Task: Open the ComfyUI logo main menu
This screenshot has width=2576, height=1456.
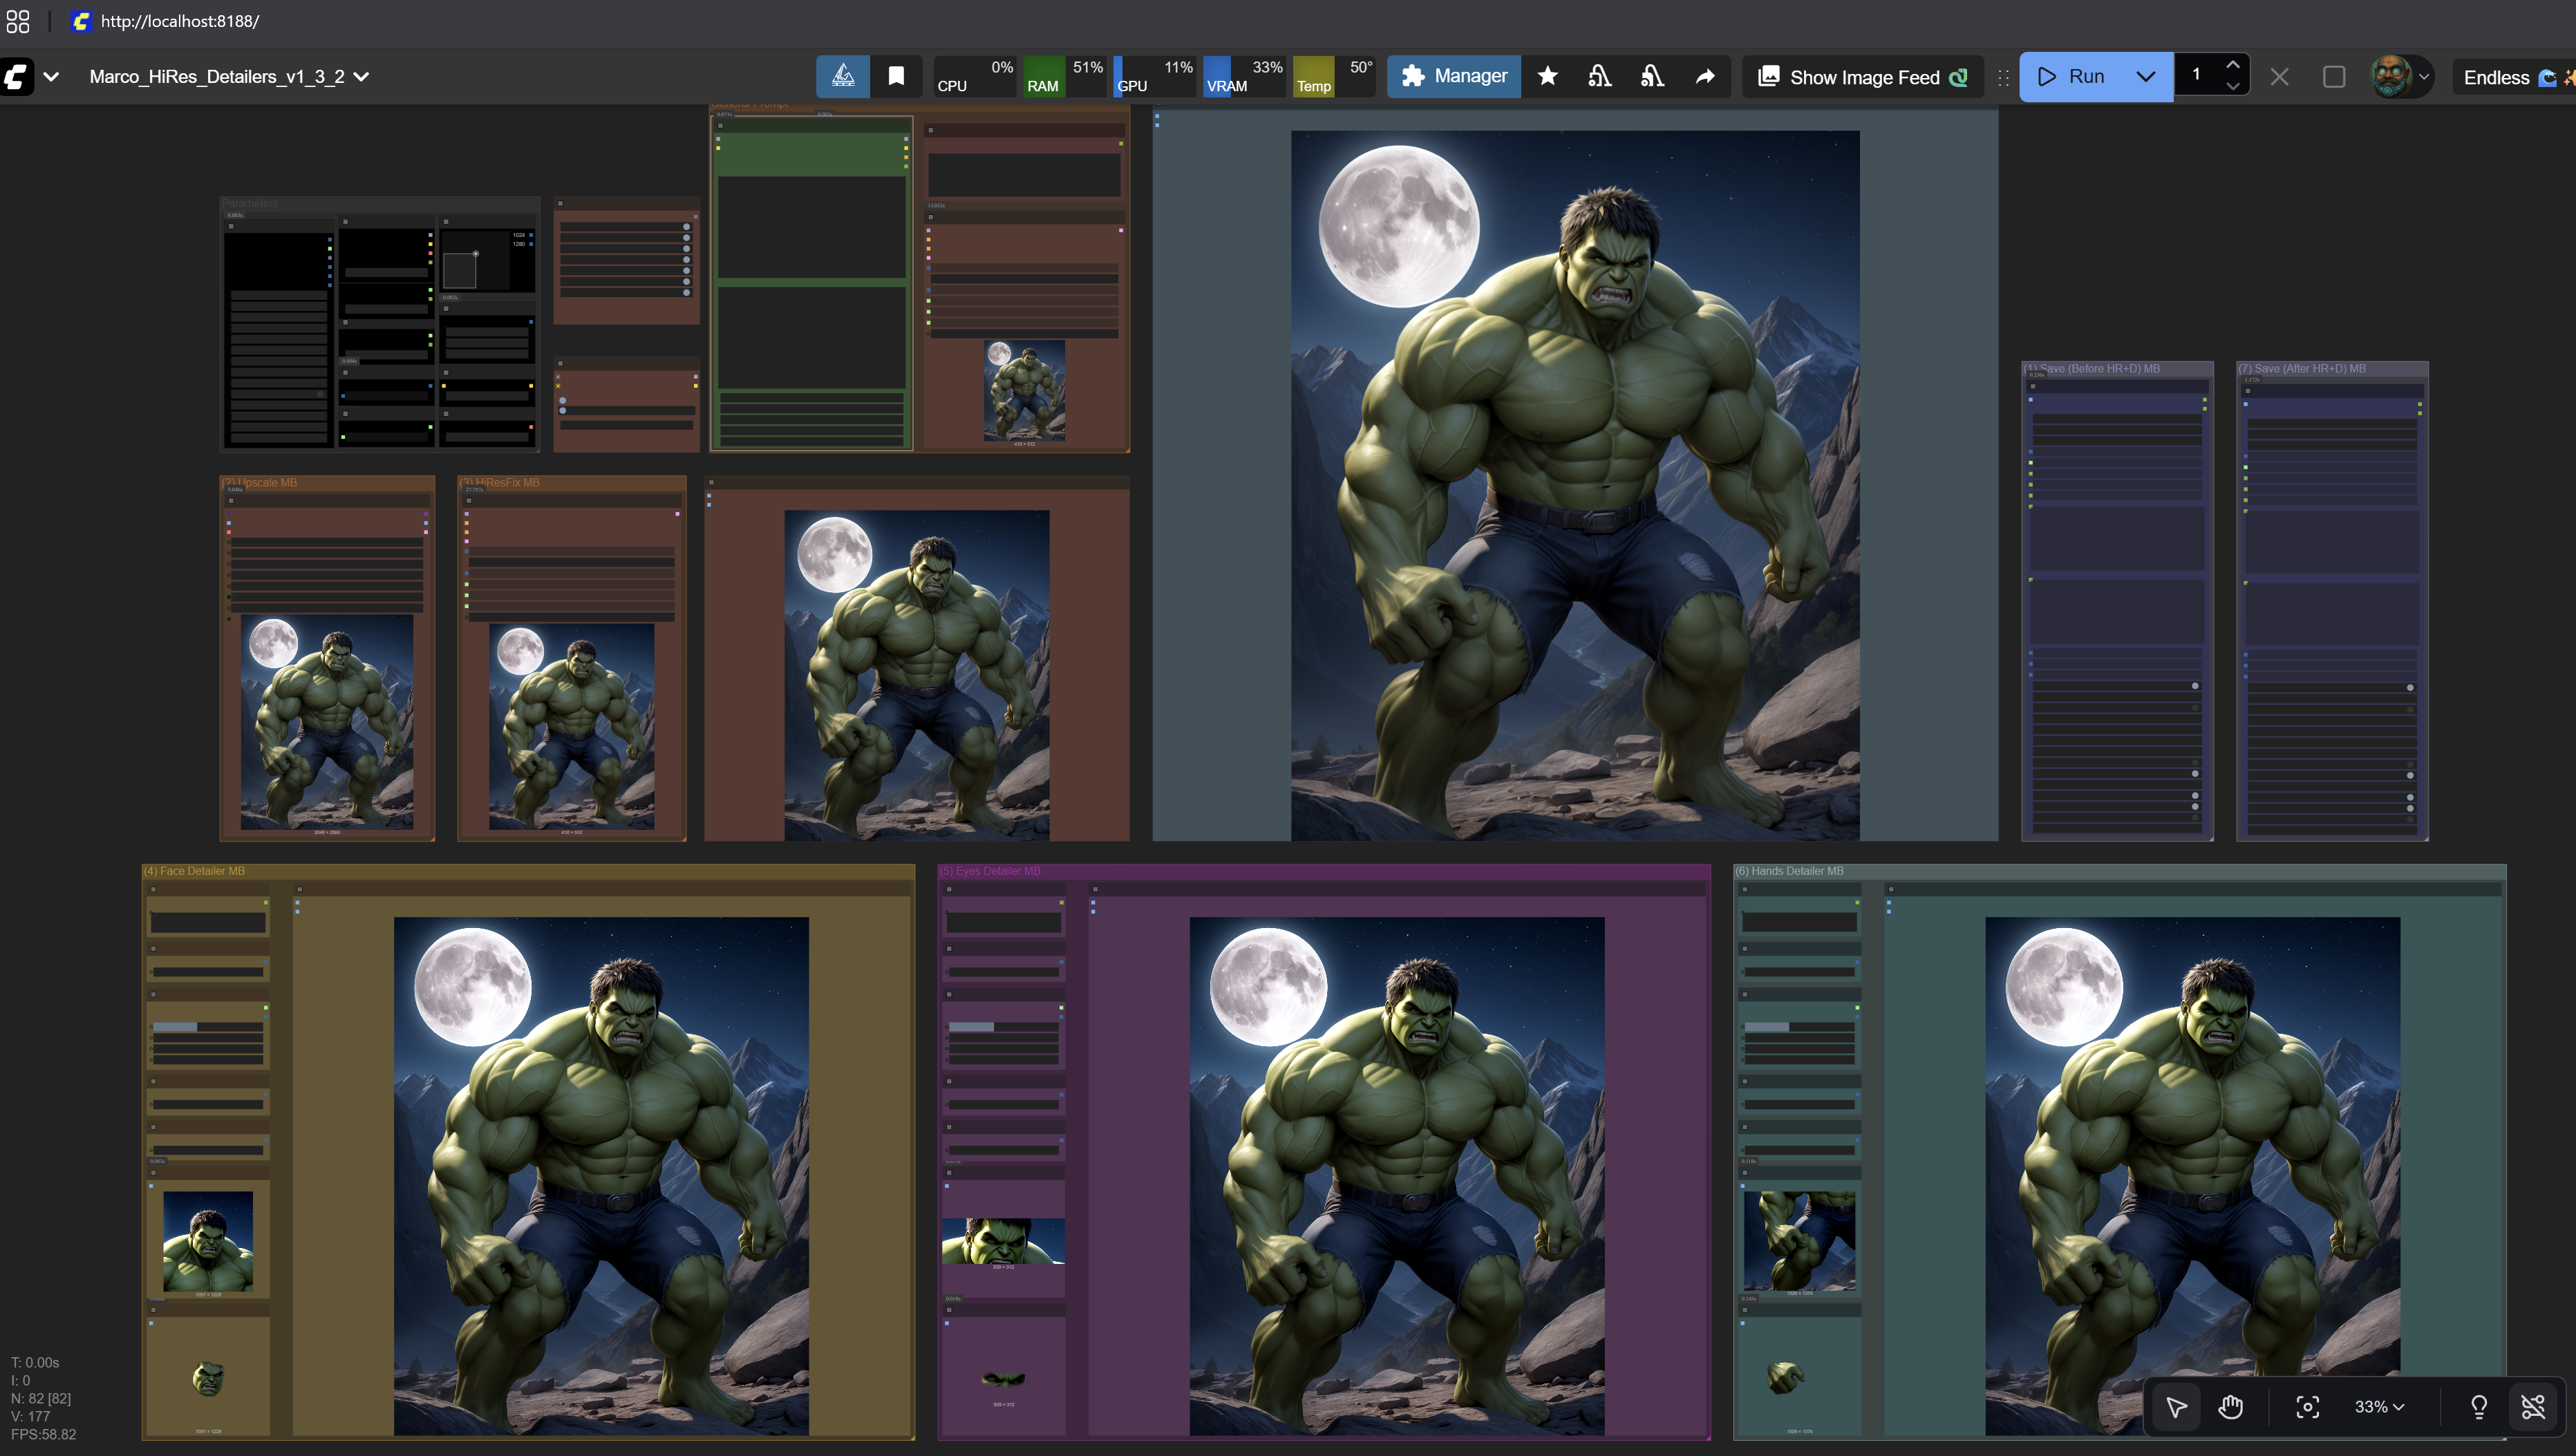Action: coord(18,76)
